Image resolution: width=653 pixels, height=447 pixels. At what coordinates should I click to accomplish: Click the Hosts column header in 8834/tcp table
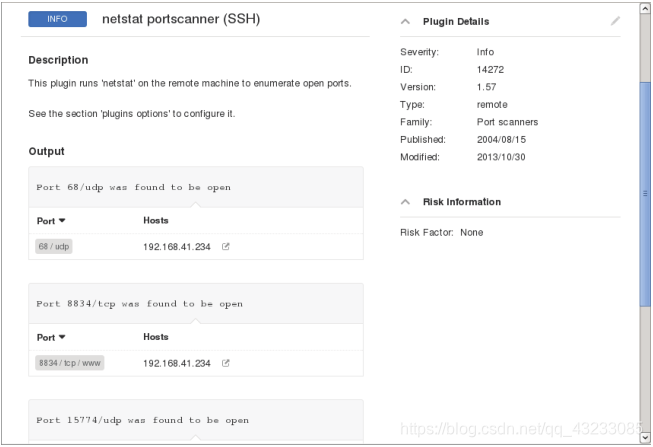pos(156,337)
